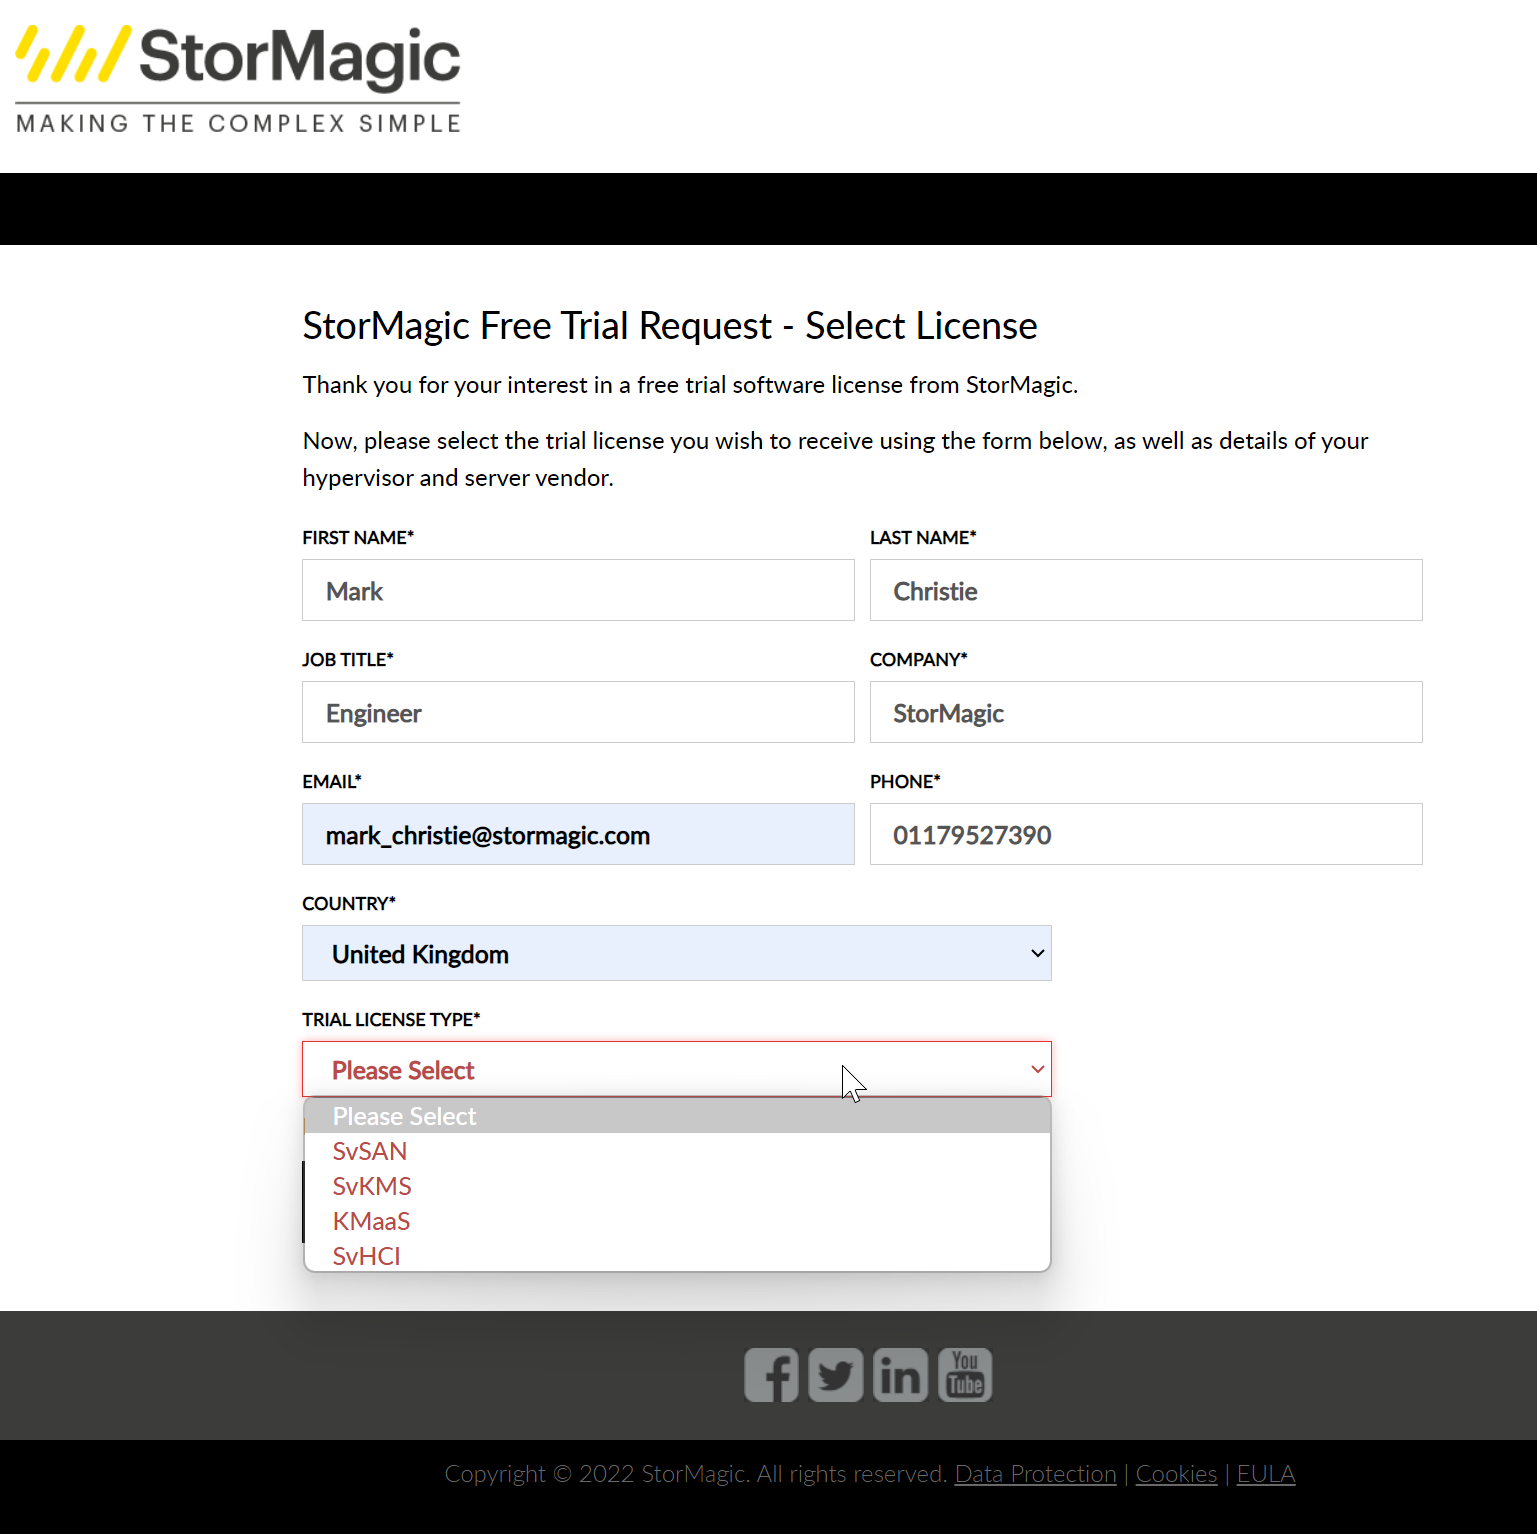Select SvKMS from the license list

677,1186
